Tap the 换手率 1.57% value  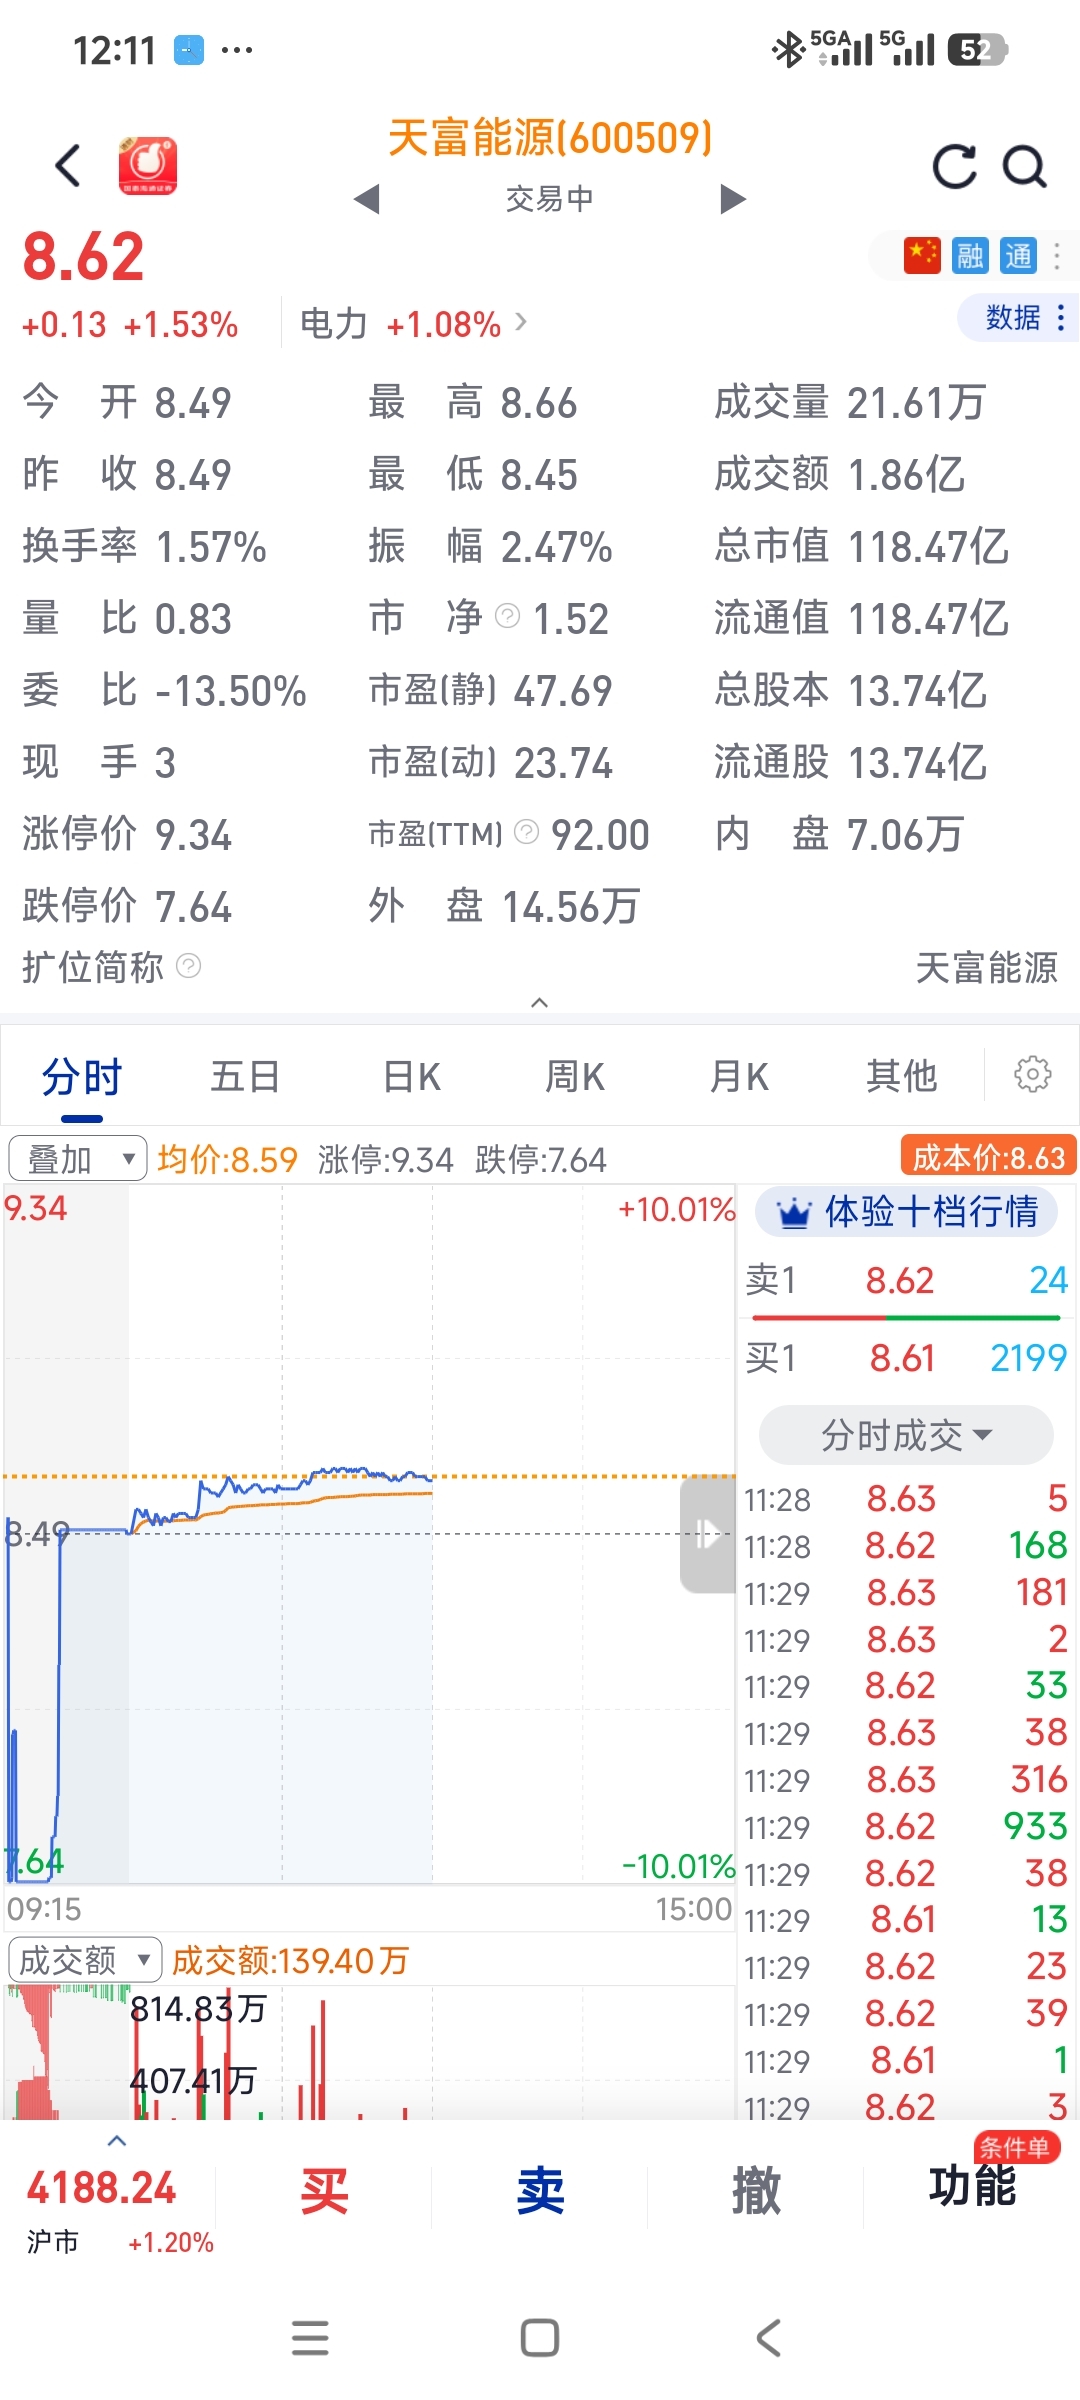pos(211,547)
